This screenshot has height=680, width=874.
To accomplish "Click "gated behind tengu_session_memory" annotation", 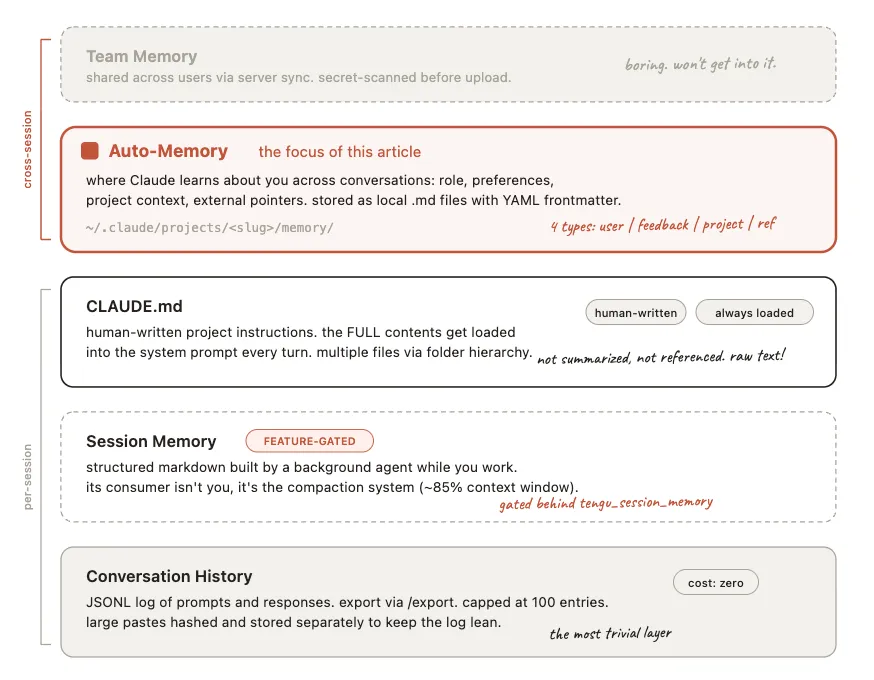I will 606,503.
